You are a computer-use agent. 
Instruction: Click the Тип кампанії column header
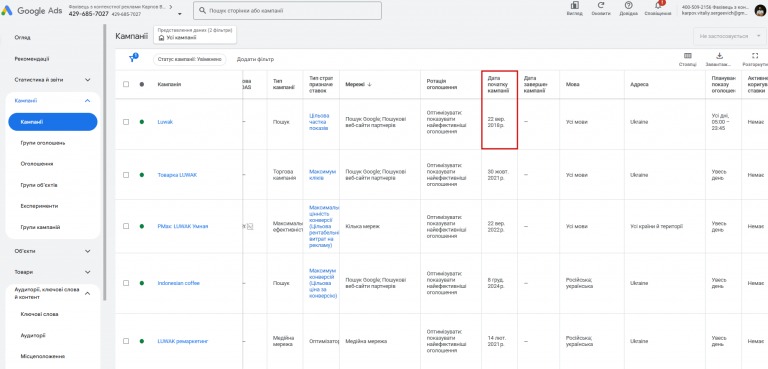pyautogui.click(x=284, y=84)
